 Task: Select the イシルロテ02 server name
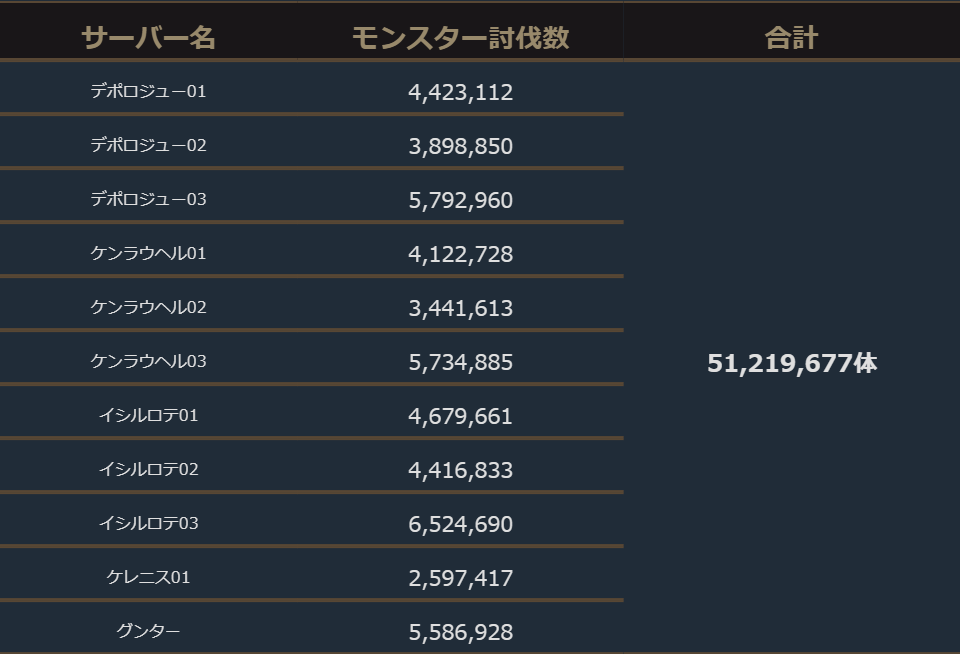click(148, 470)
